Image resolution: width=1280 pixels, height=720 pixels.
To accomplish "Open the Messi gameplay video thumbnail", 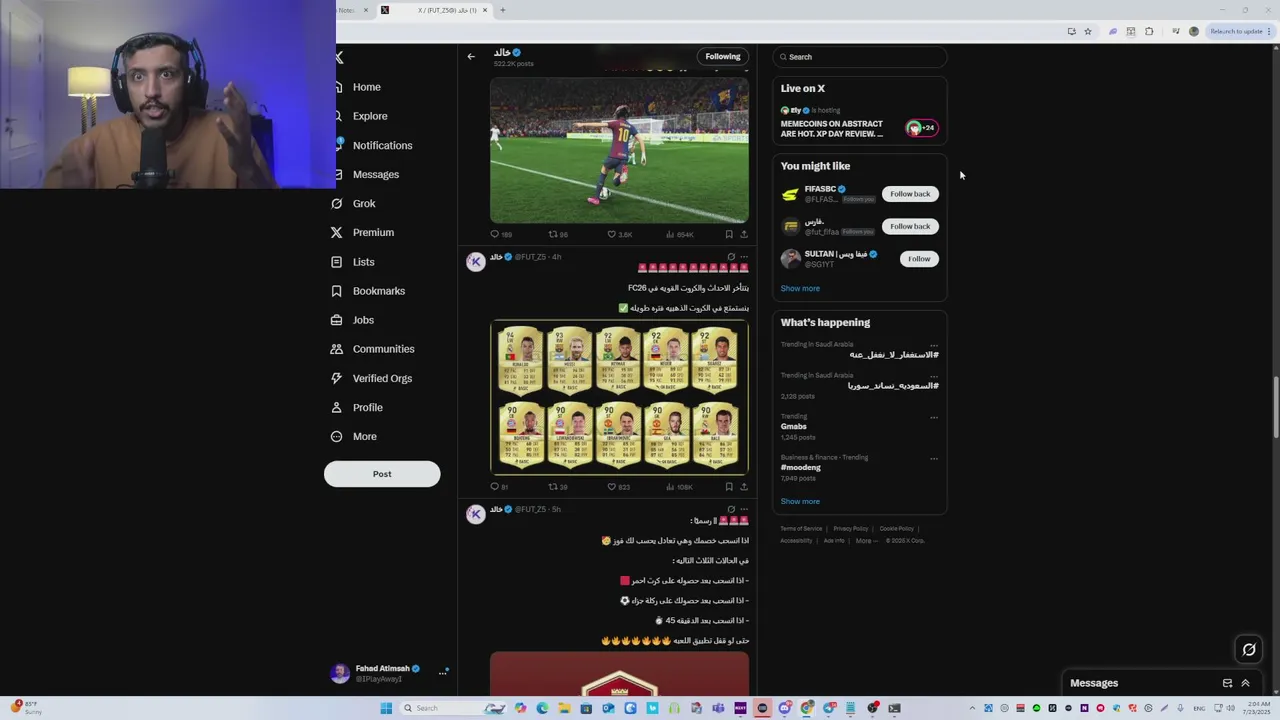I will point(619,150).
